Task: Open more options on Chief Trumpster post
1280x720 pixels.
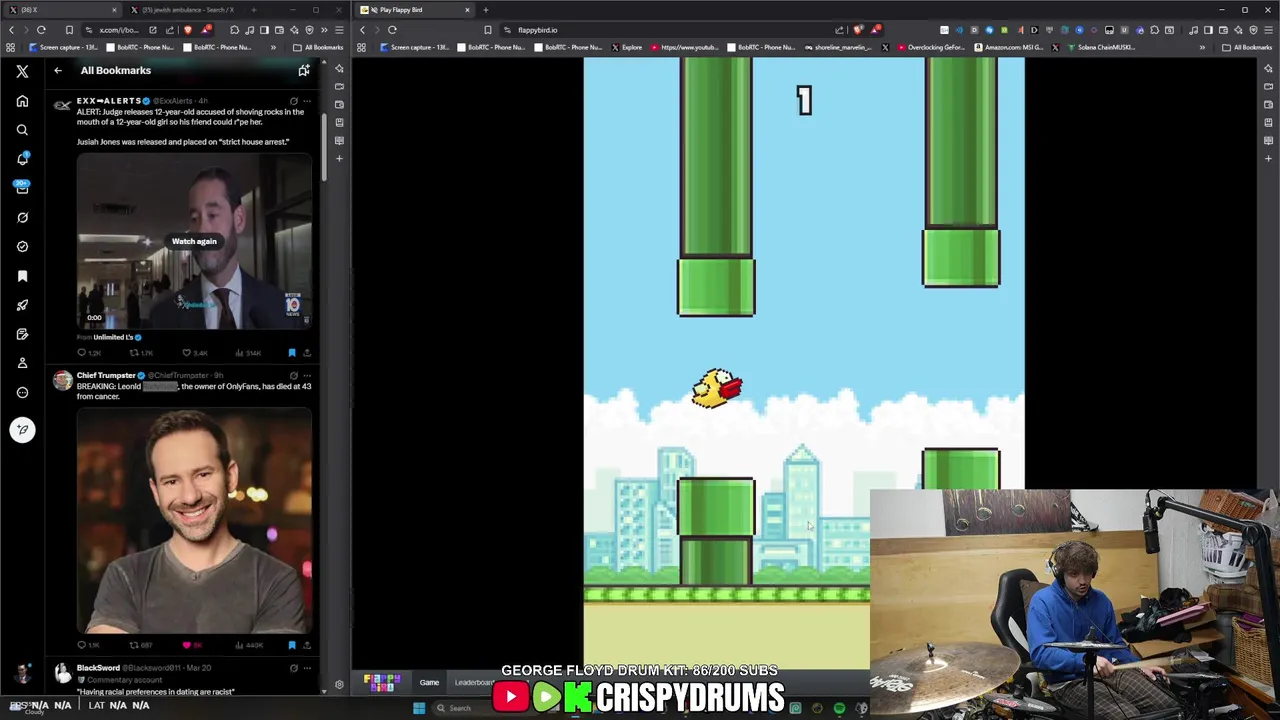Action: 307,375
